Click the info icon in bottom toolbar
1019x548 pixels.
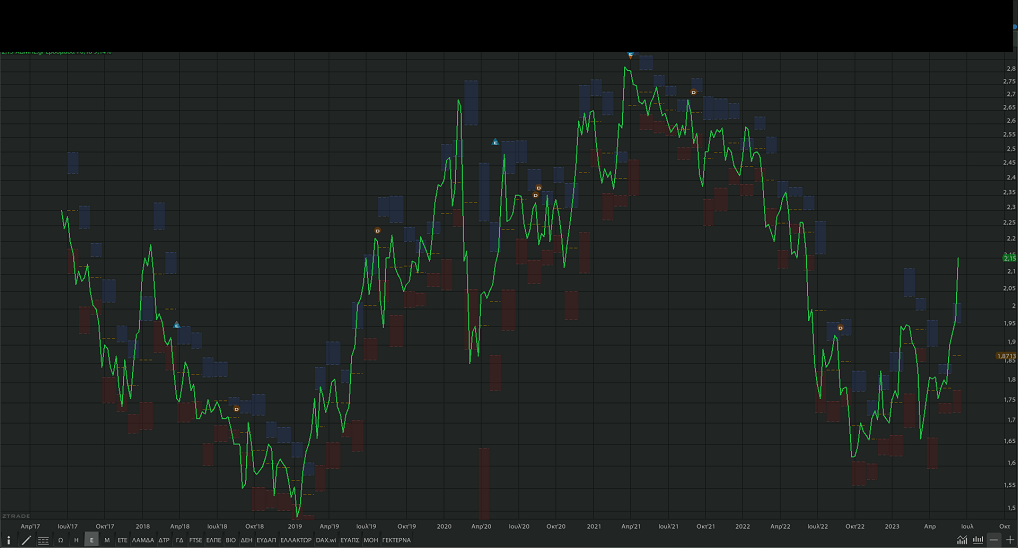9,540
